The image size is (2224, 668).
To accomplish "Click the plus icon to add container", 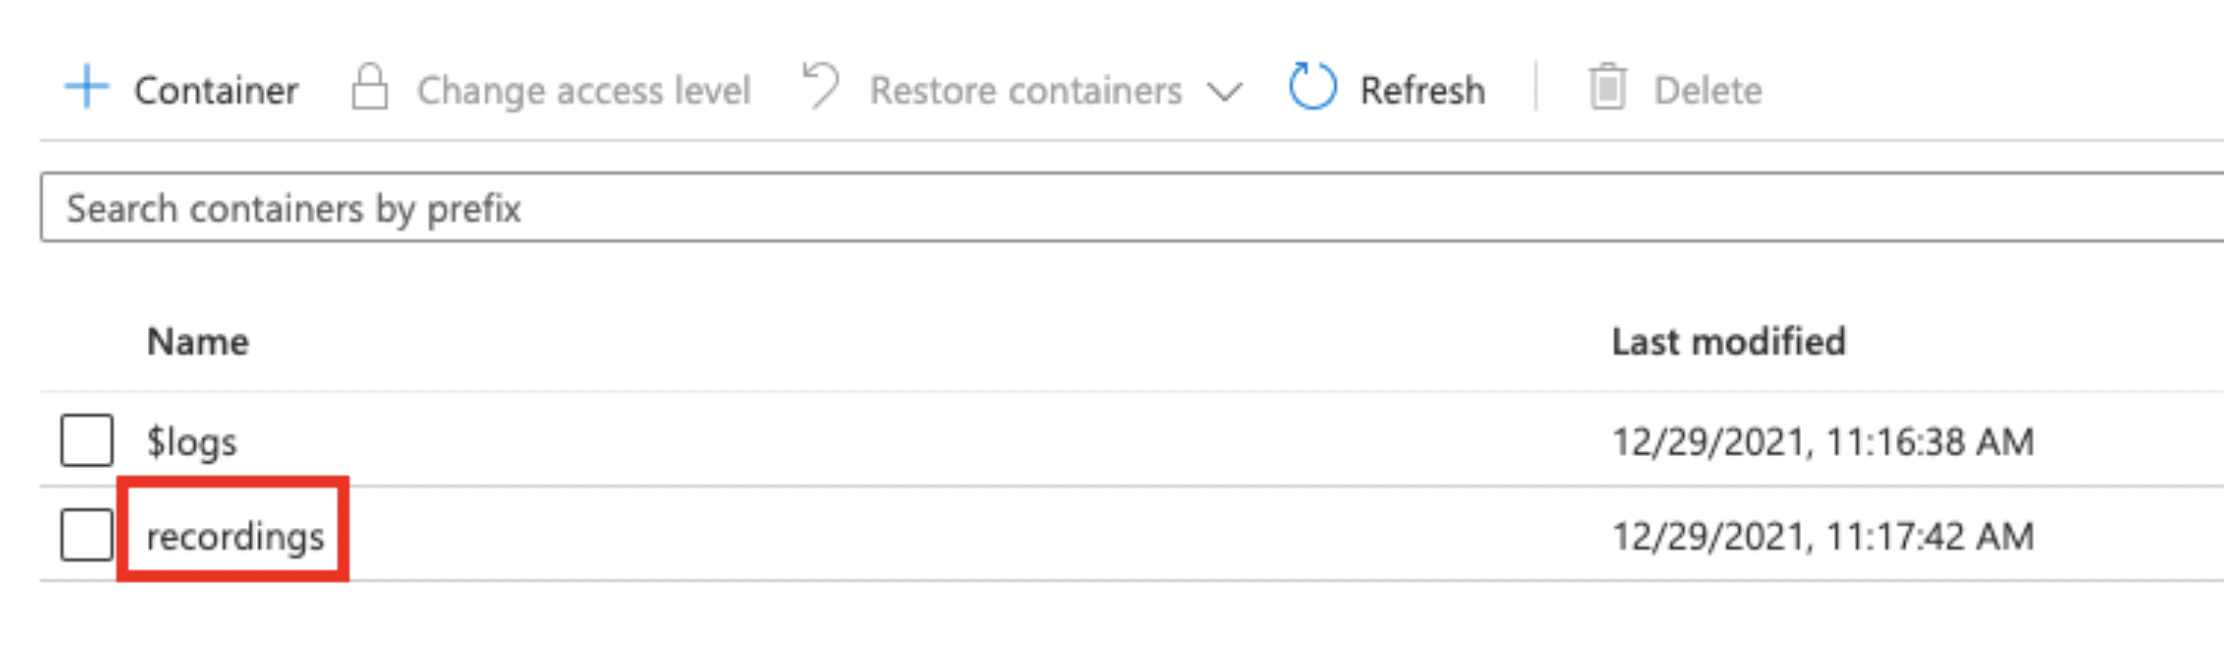I will (x=86, y=87).
